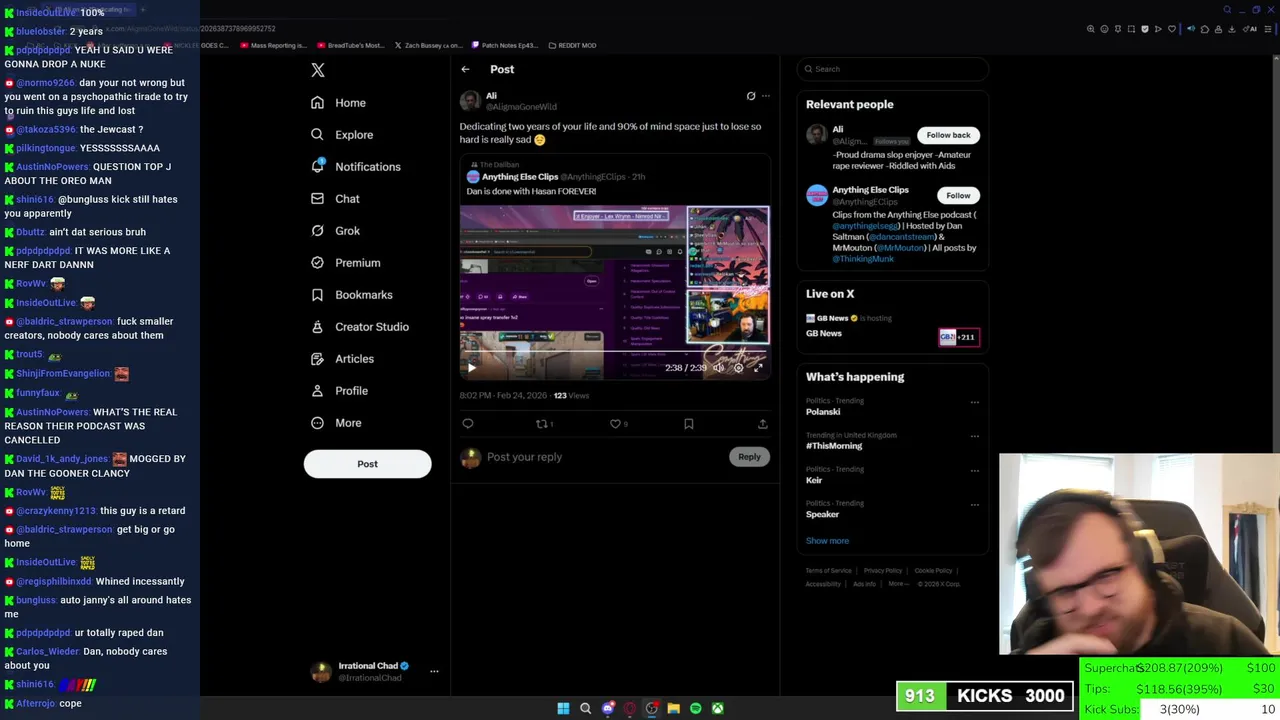Expand the More sidebar menu

click(x=336, y=423)
